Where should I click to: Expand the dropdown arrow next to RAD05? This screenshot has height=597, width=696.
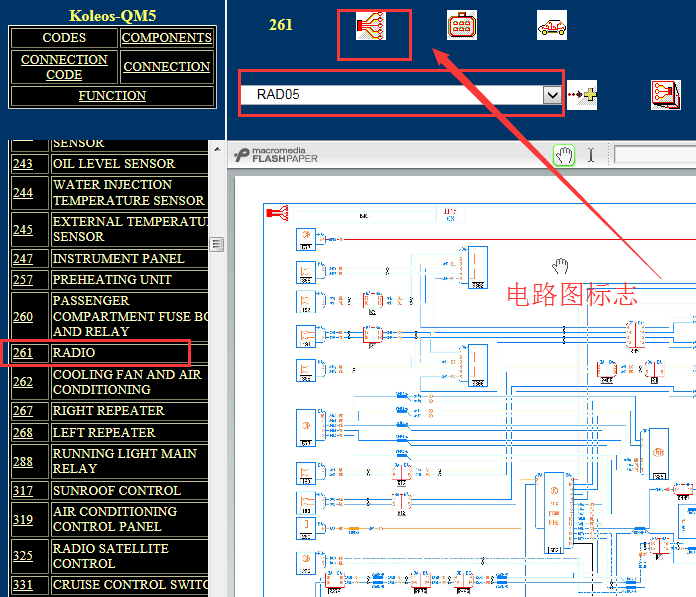[552, 95]
